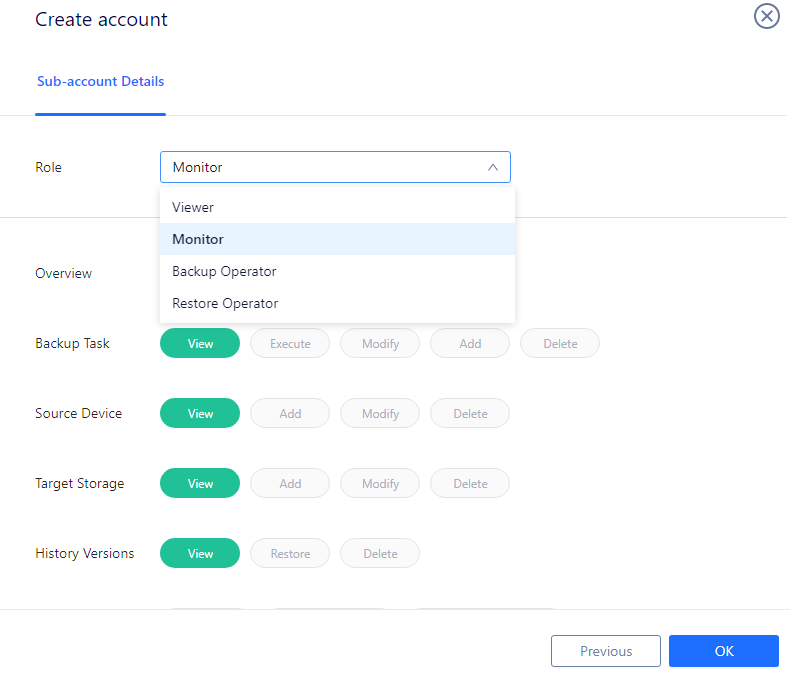The image size is (790, 679).
Task: Pick Restore Operator role option
Action: [337, 303]
